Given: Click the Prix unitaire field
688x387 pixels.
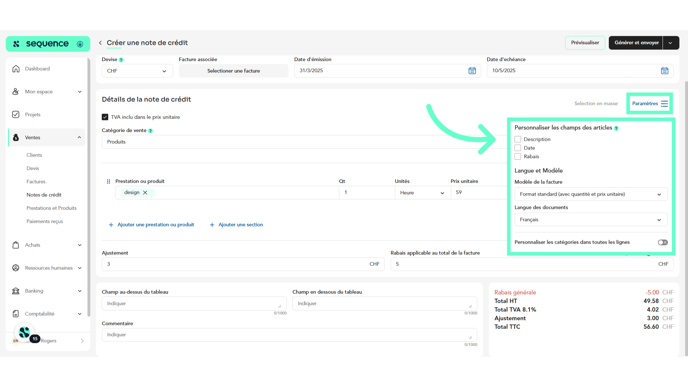Looking at the screenshot, I should pyautogui.click(x=478, y=192).
